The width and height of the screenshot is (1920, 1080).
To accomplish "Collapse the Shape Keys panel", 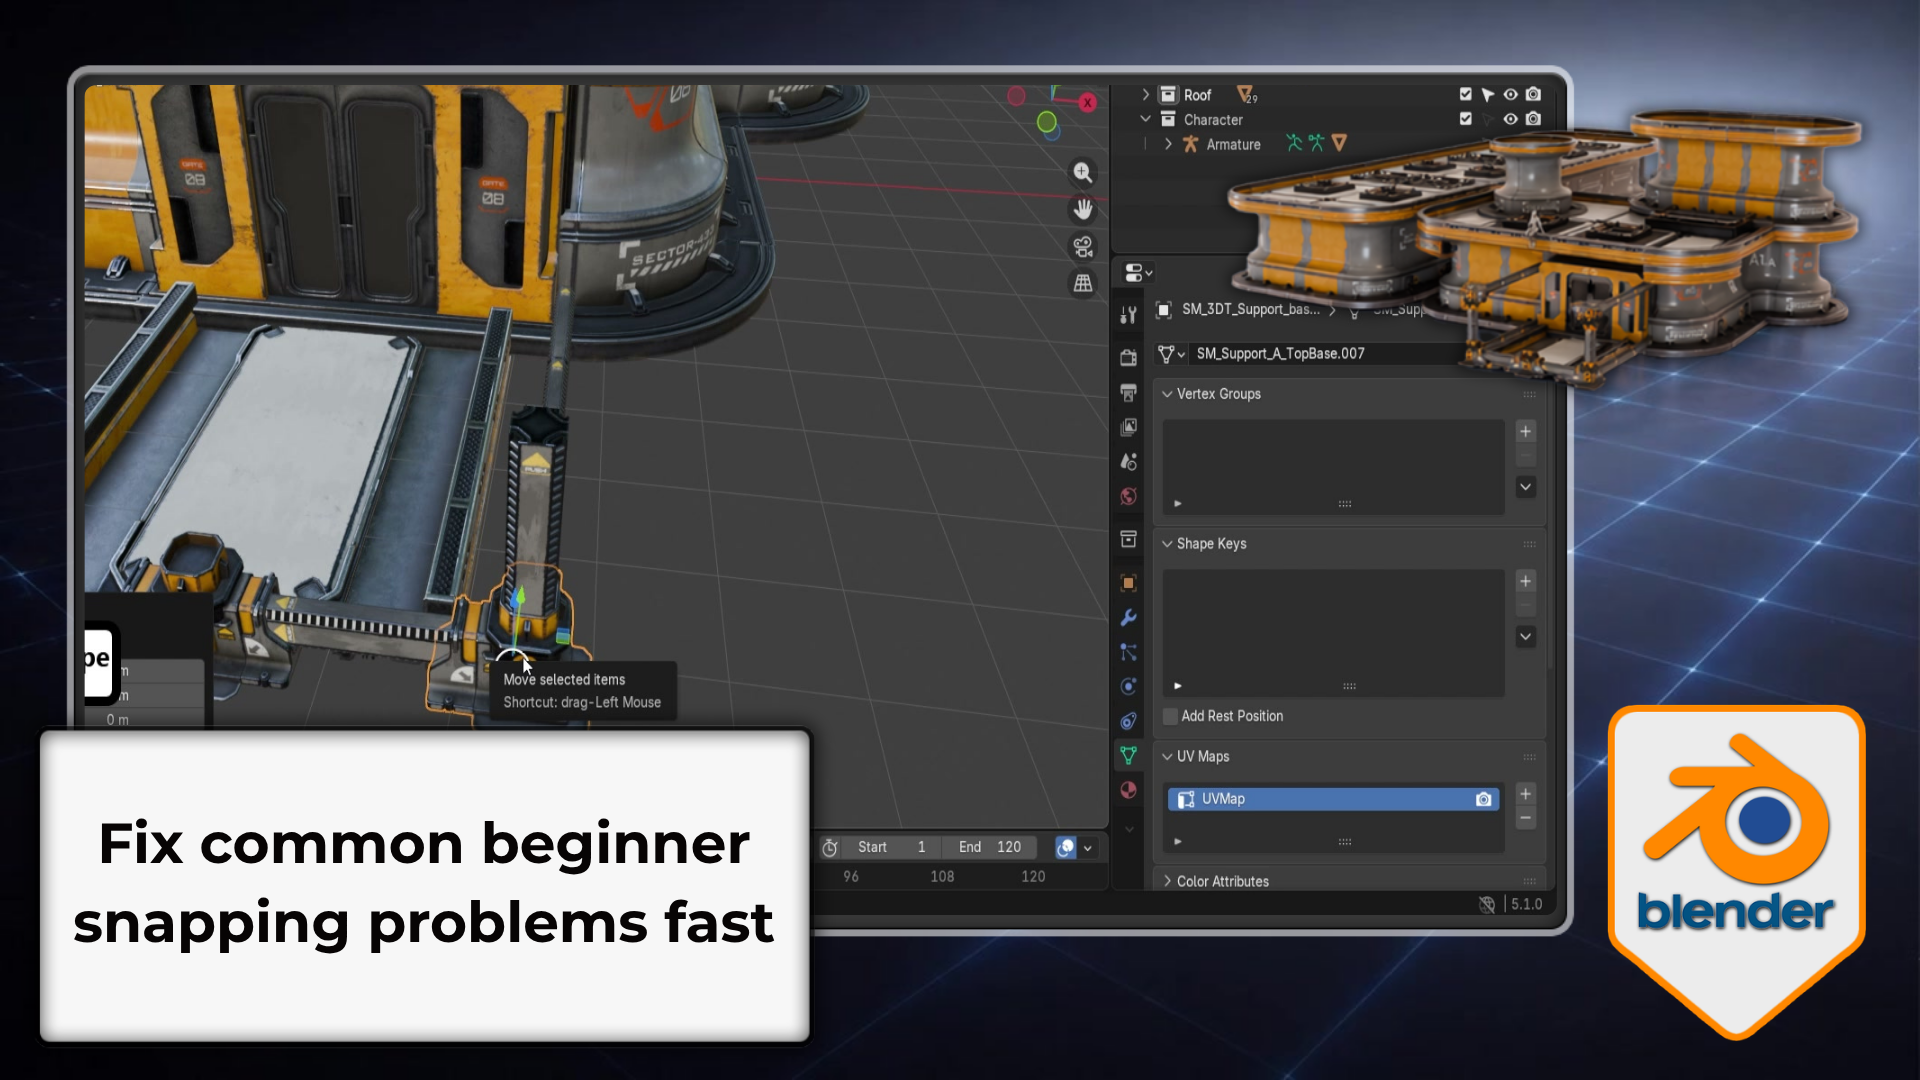I will 1167,544.
